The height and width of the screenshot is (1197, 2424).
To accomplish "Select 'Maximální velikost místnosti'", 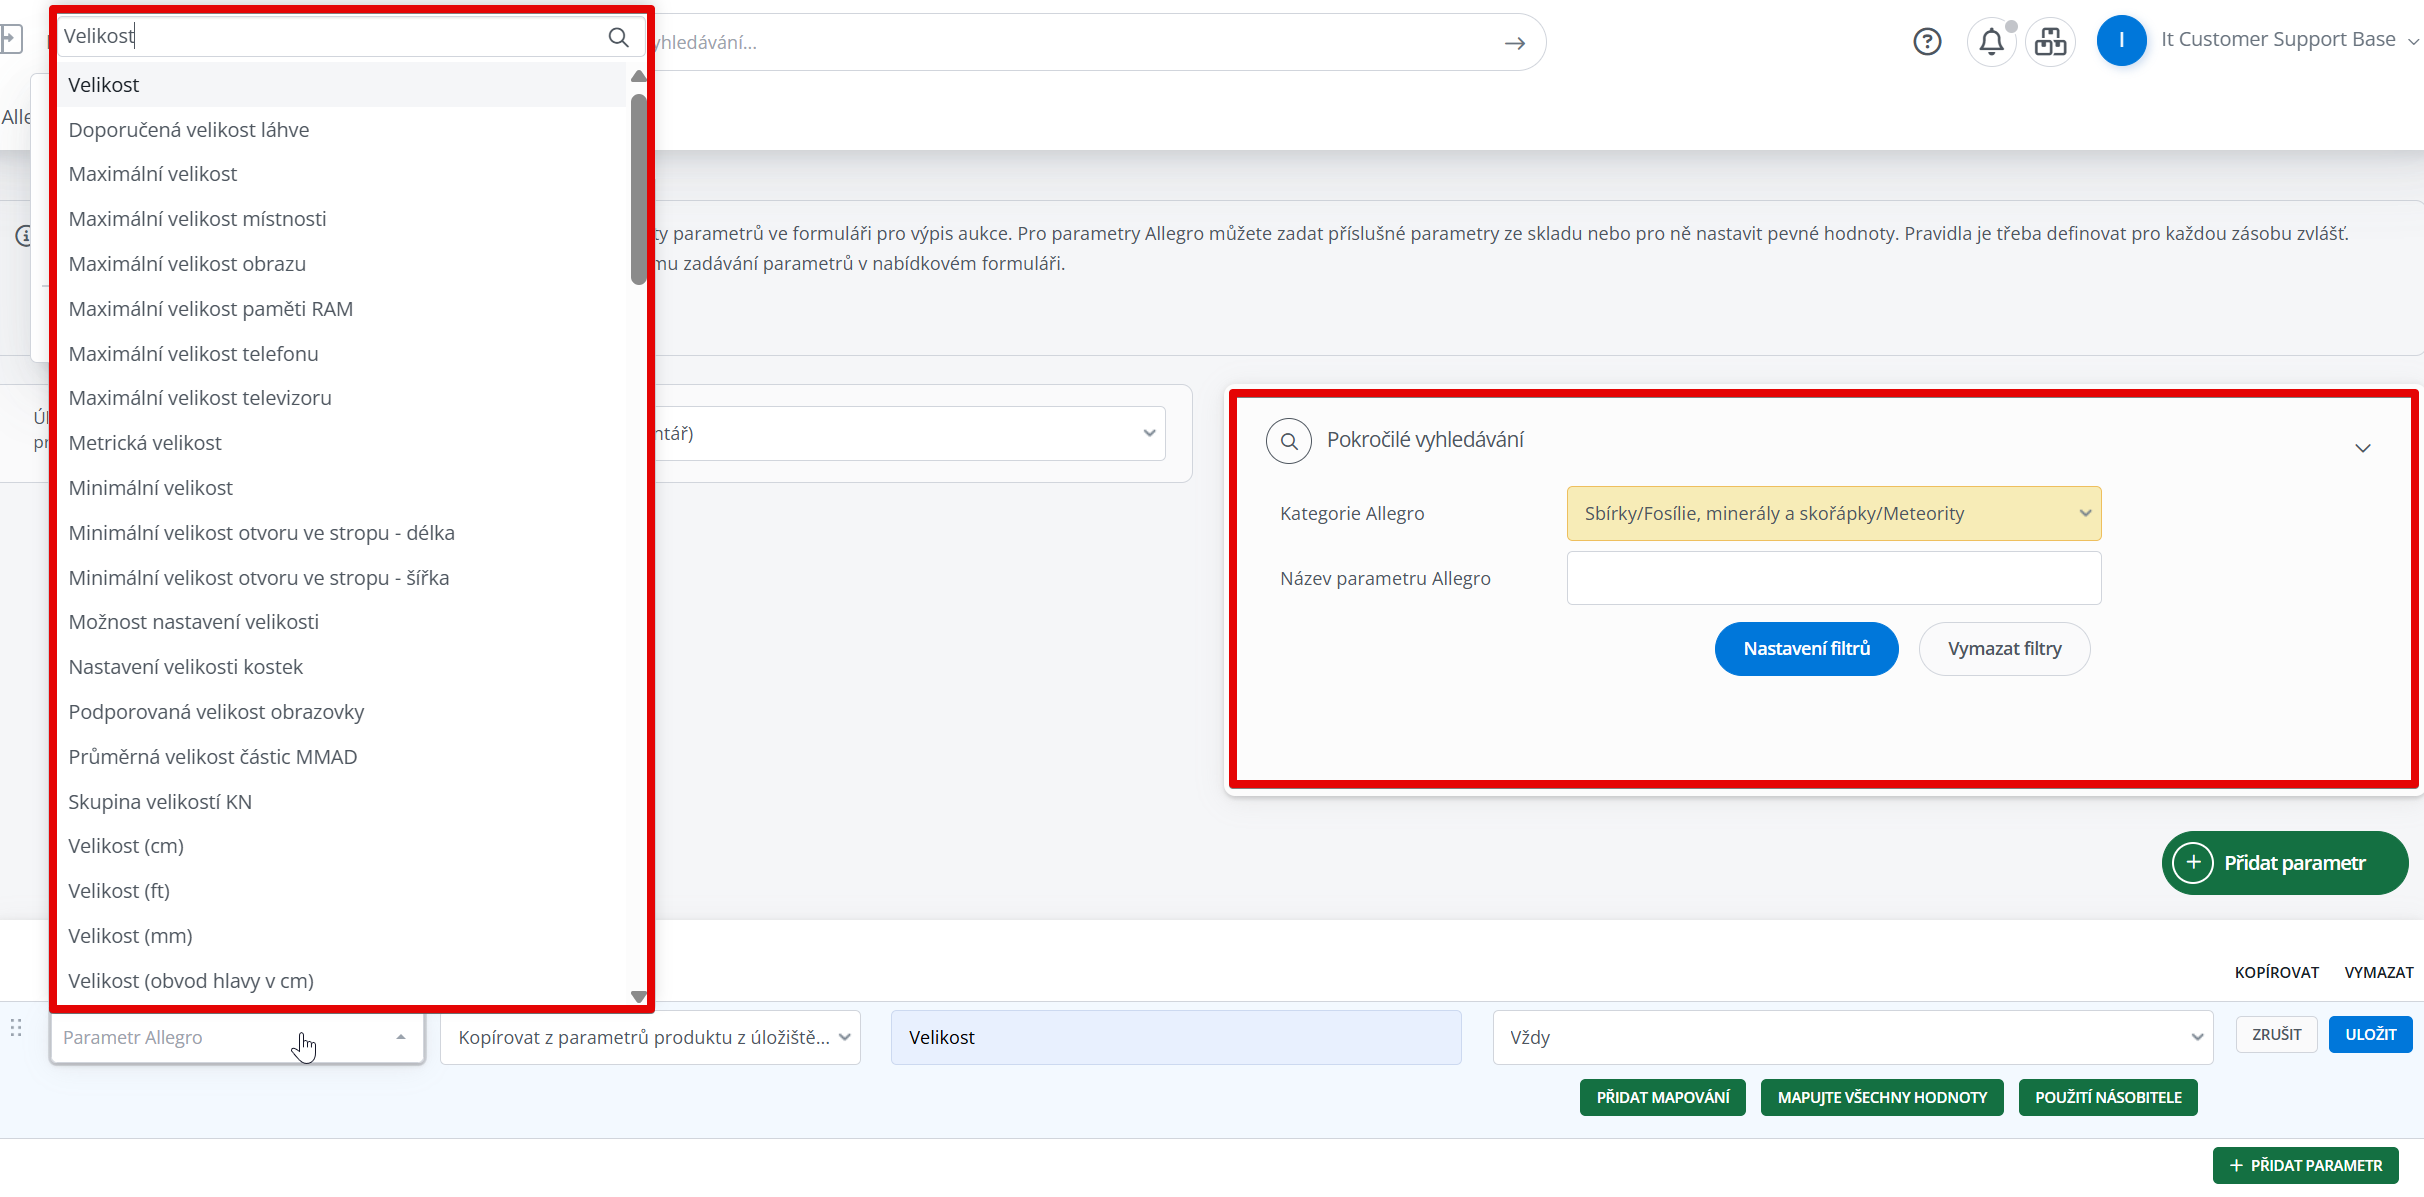I will 342,219.
